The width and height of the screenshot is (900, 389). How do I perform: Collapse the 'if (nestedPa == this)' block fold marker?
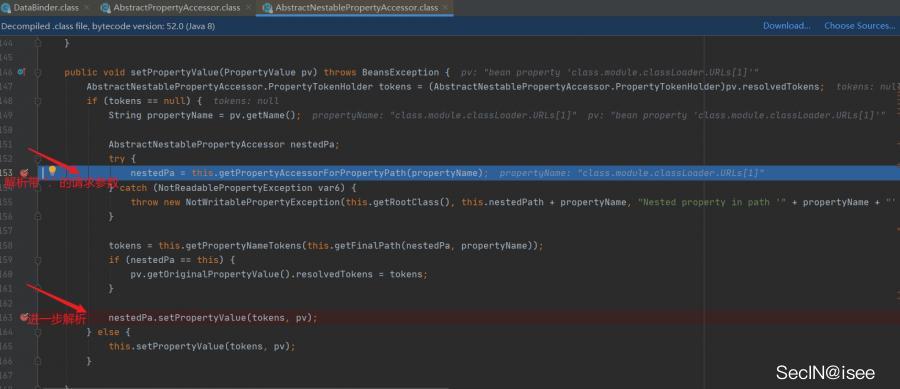tap(38, 260)
